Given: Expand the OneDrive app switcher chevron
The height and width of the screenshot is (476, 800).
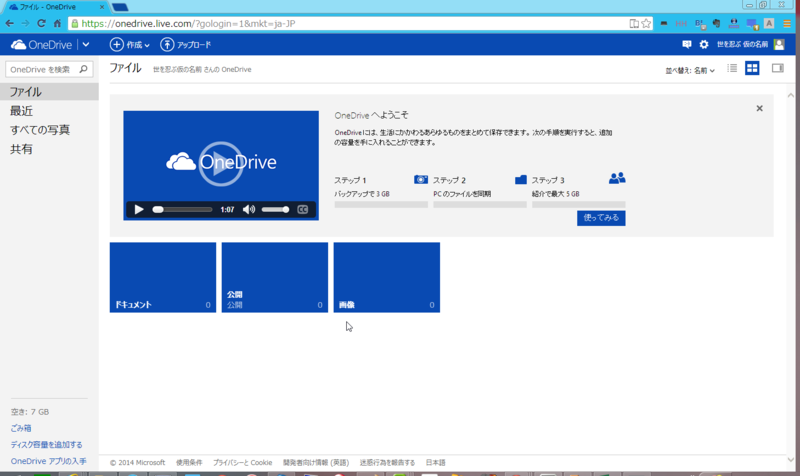Looking at the screenshot, I should pos(86,45).
